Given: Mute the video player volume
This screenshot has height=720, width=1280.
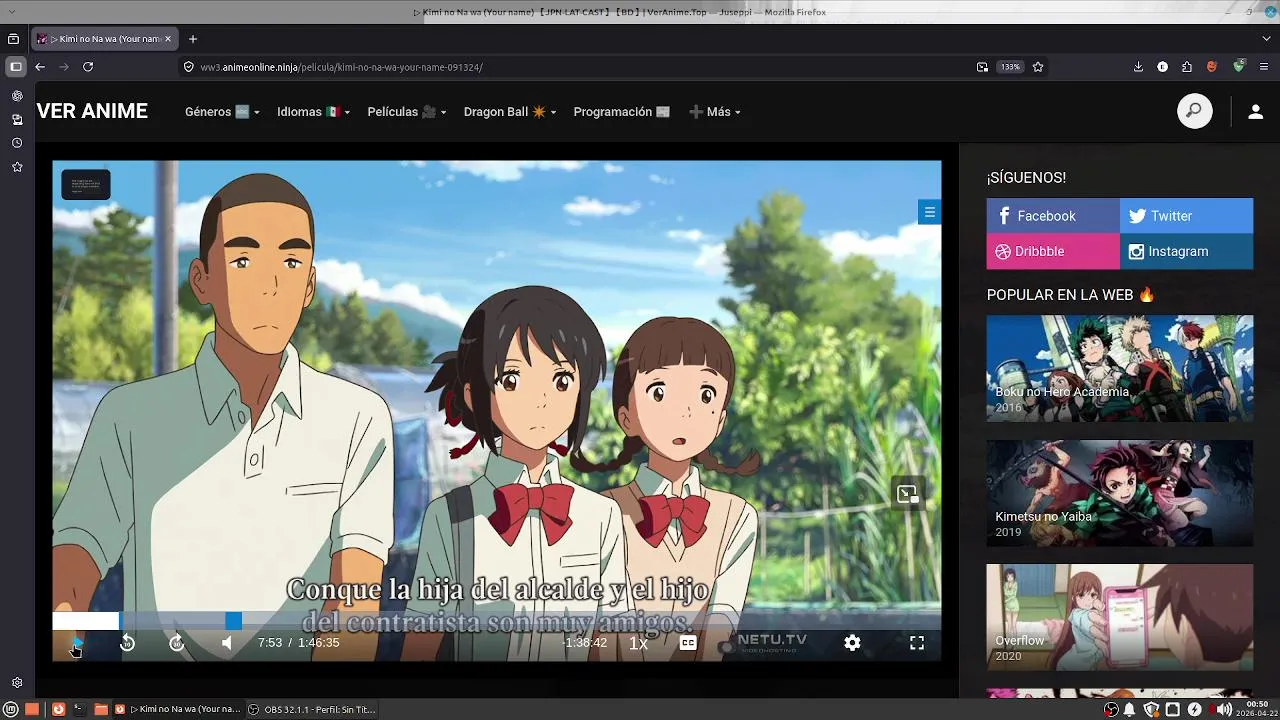Looking at the screenshot, I should coord(227,643).
